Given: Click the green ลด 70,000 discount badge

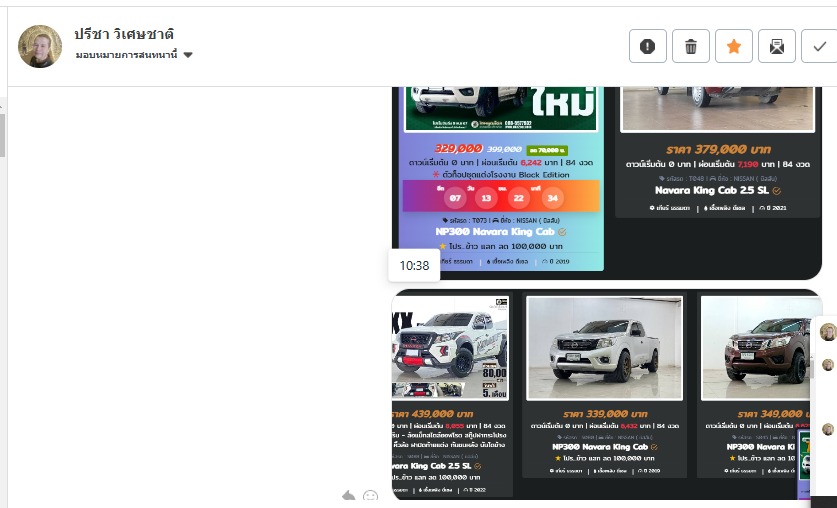Looking at the screenshot, I should pyautogui.click(x=547, y=150).
